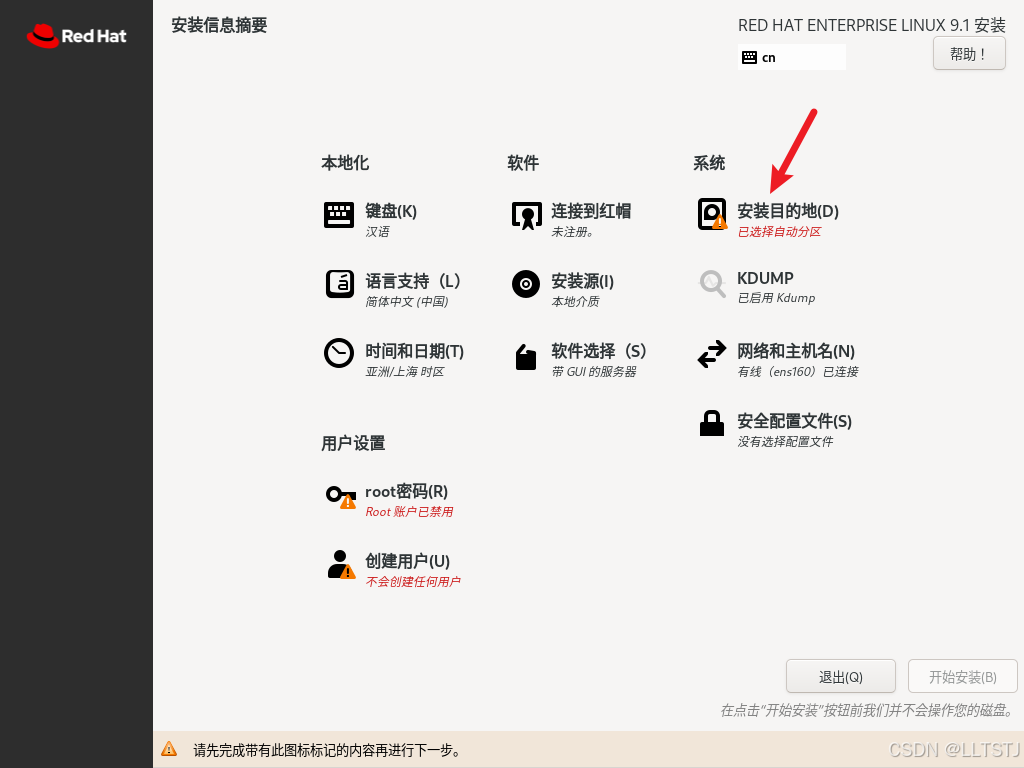The image size is (1024, 768).
Task: Click status text 不会创建任何用户
Action: [x=413, y=582]
